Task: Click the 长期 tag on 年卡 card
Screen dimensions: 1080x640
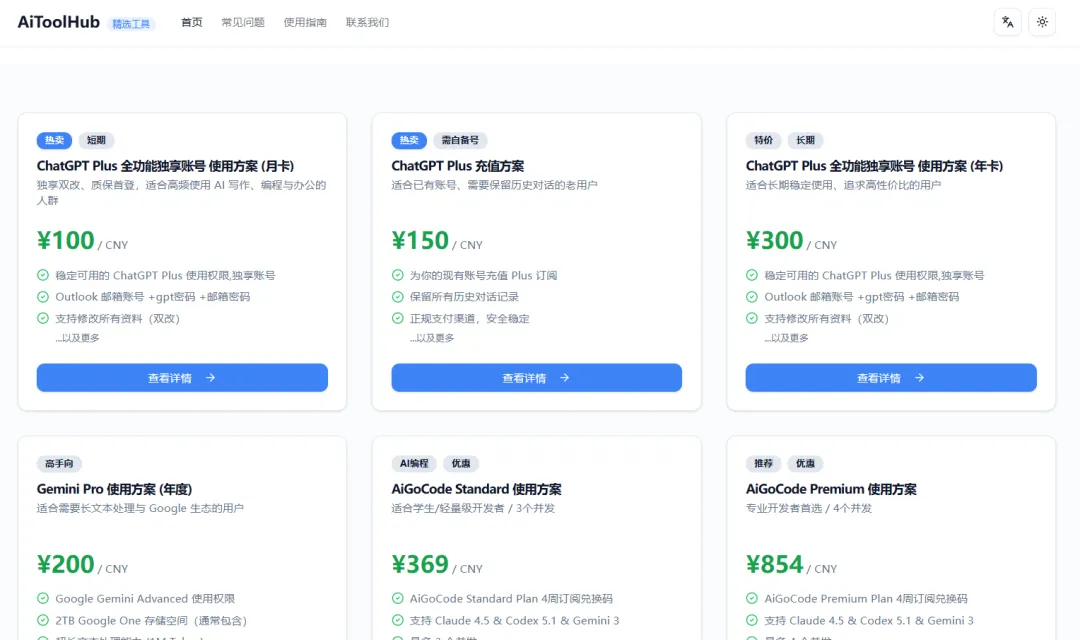Action: pos(805,141)
